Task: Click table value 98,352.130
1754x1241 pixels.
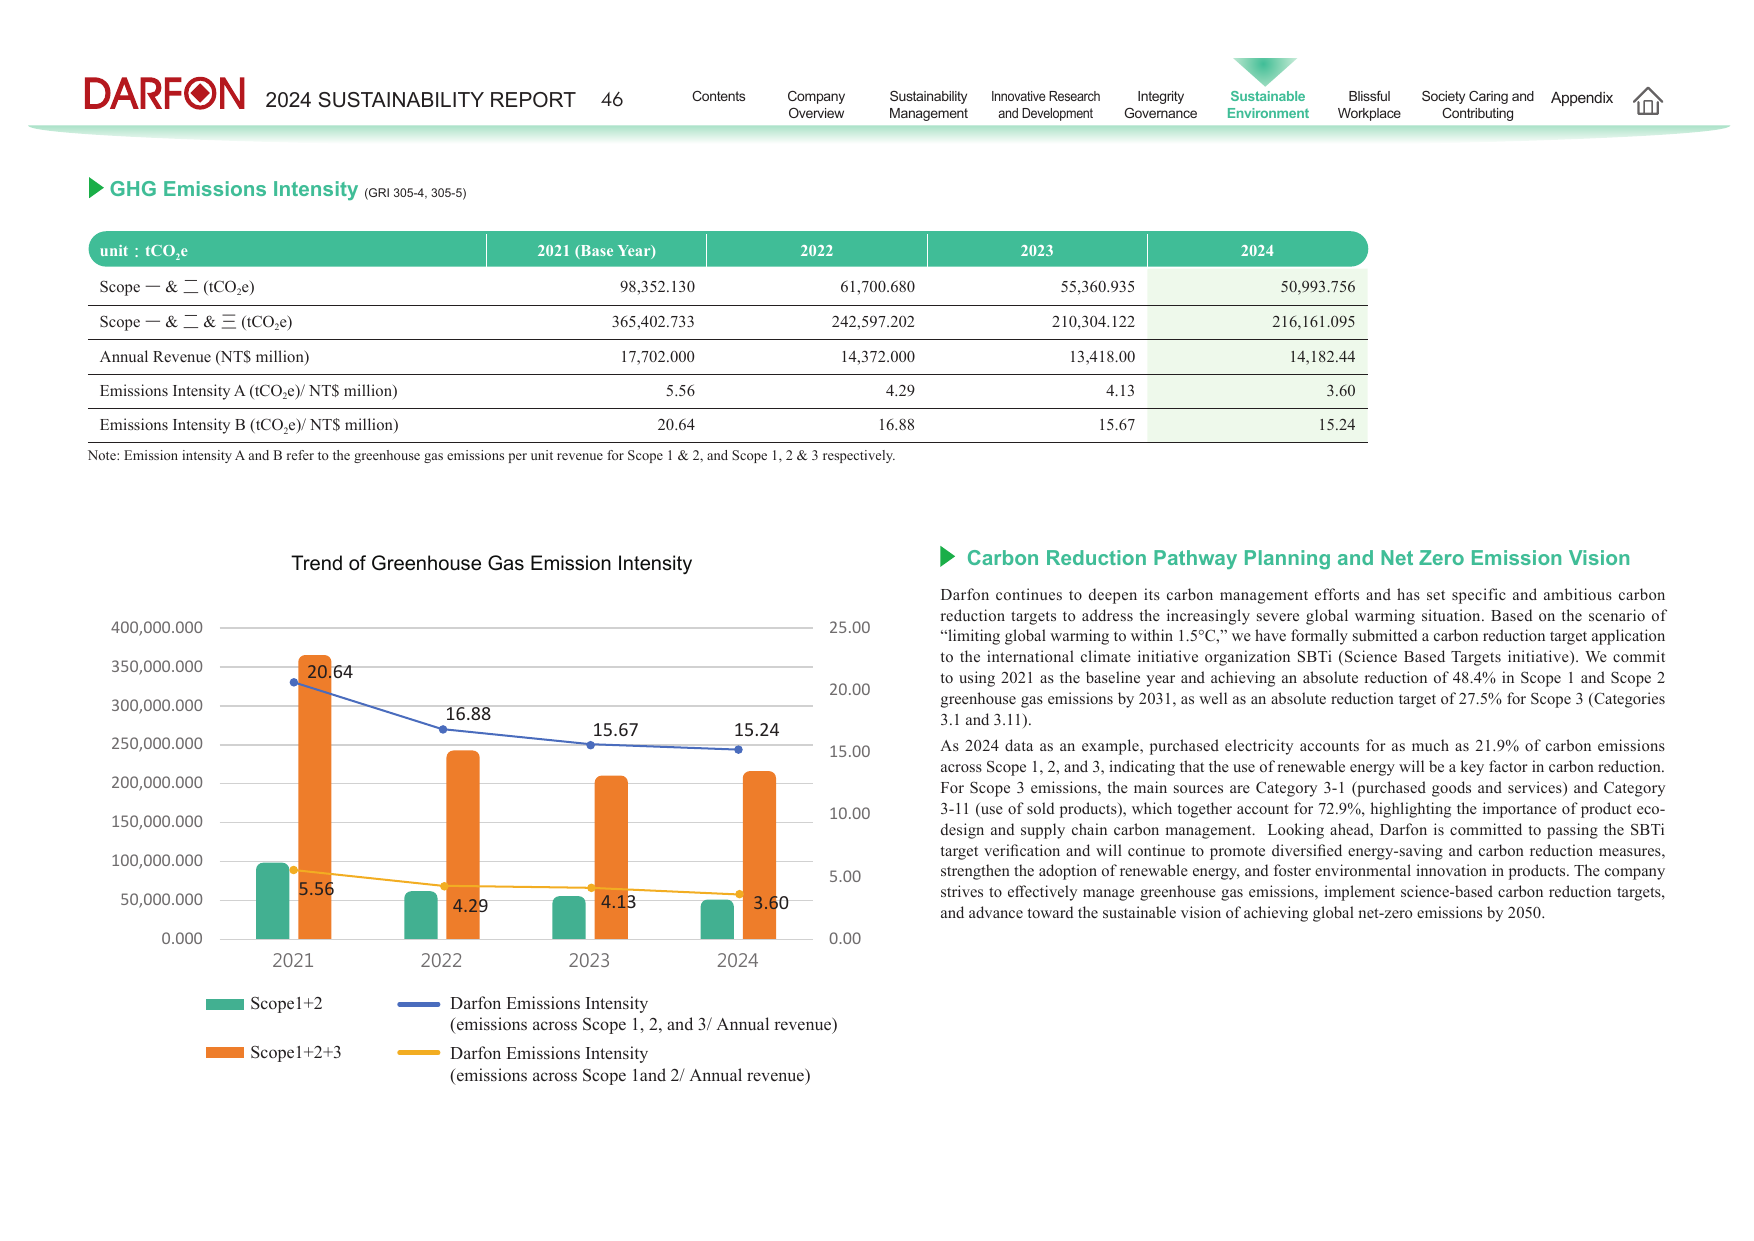Action: tap(657, 287)
